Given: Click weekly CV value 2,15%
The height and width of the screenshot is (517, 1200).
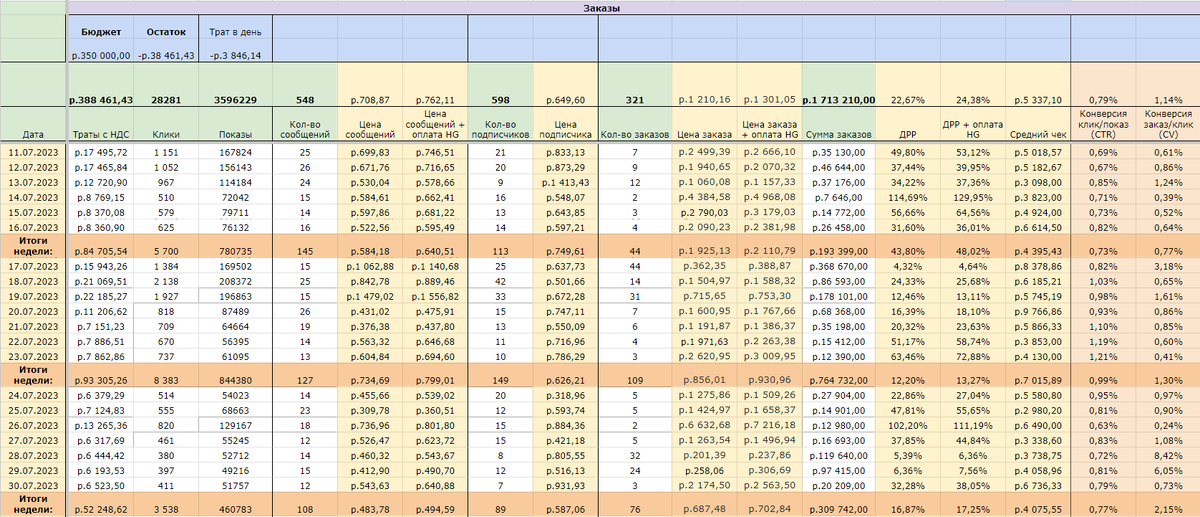Looking at the screenshot, I should 1168,510.
